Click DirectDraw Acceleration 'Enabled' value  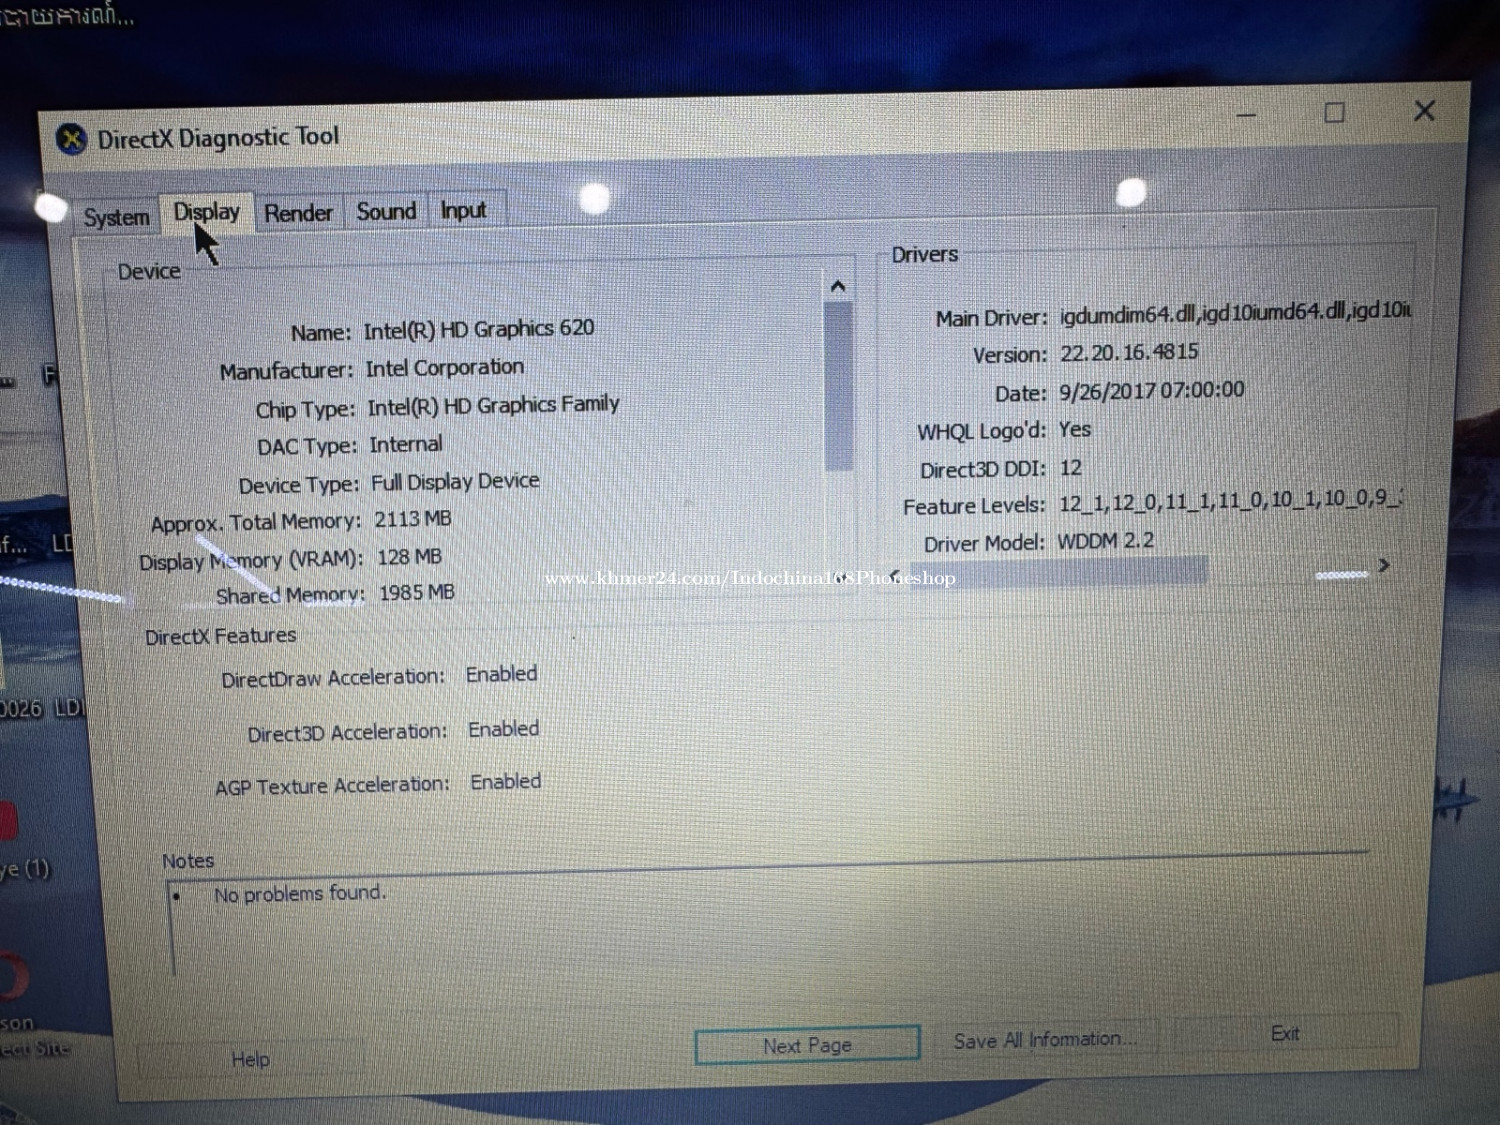501,674
